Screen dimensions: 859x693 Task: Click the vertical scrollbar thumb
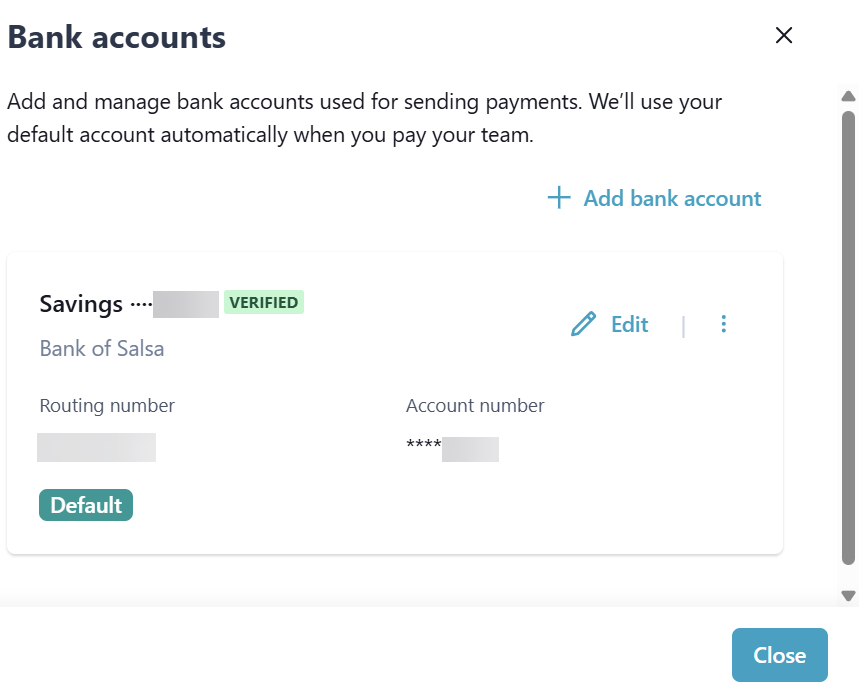click(848, 340)
